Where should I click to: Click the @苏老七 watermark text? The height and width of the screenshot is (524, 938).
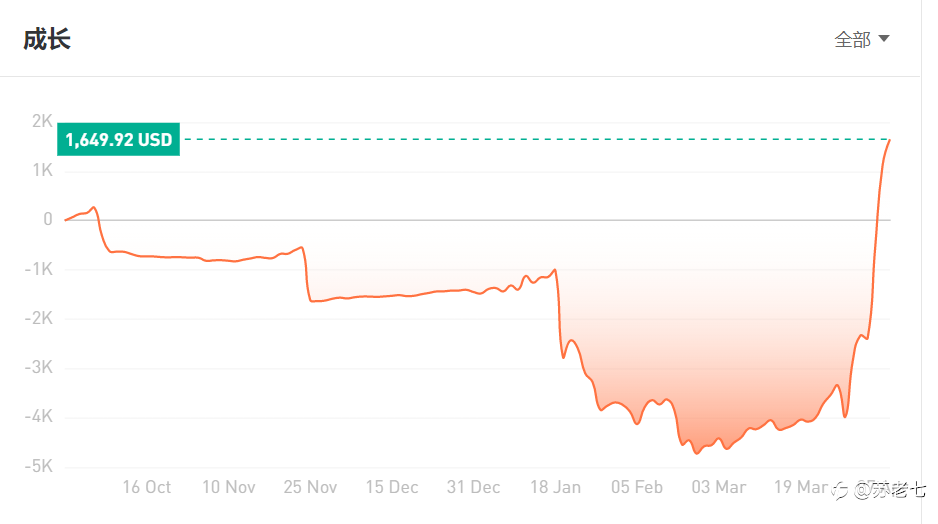[x=889, y=491]
